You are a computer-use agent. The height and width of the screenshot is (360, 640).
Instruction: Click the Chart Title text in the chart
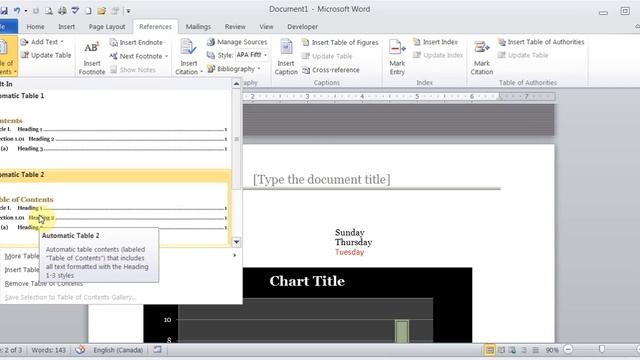(307, 281)
